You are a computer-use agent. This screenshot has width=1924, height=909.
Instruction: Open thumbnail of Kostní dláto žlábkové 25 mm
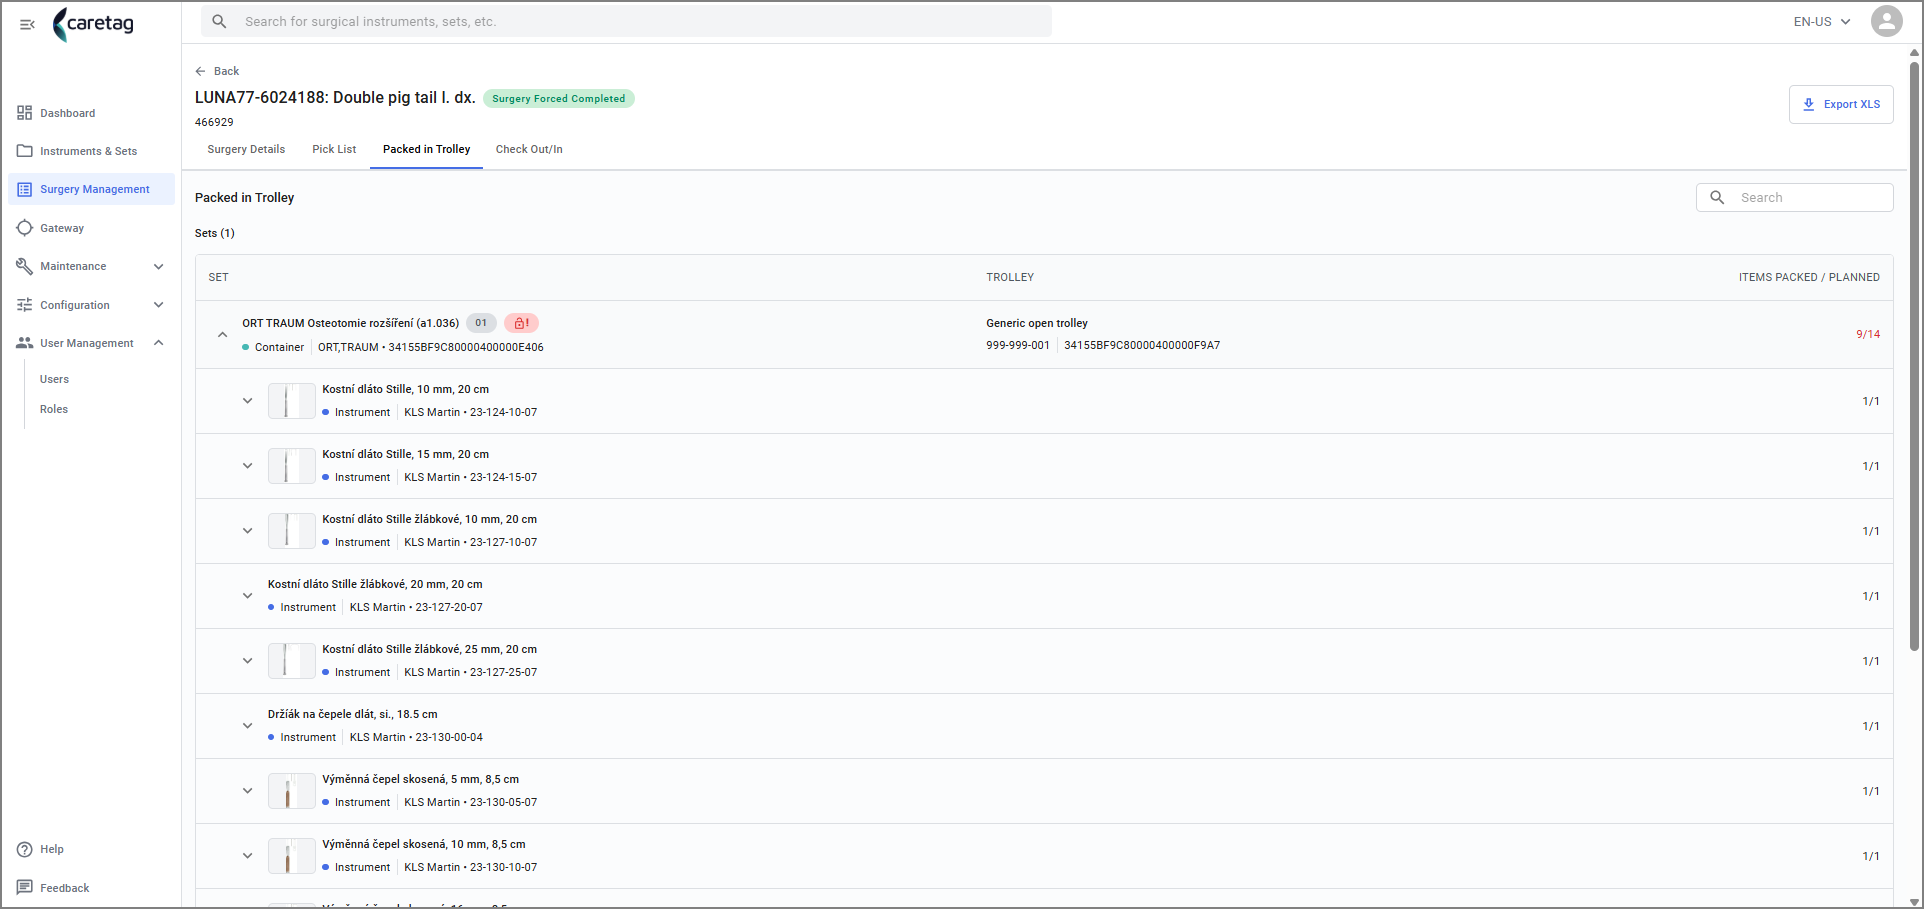(x=291, y=661)
